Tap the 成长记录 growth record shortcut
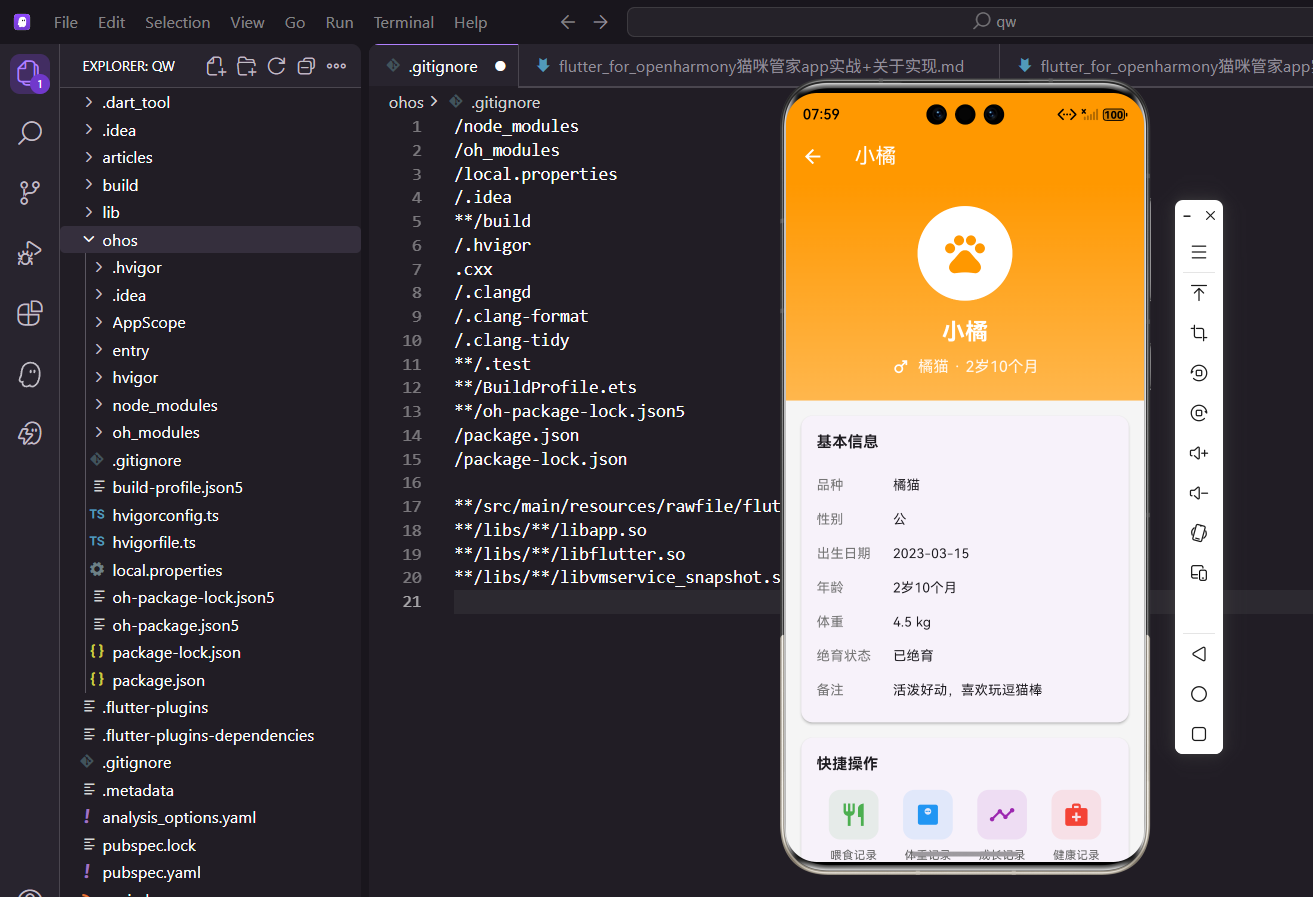Screen dimensions: 1313x897 1002,824
